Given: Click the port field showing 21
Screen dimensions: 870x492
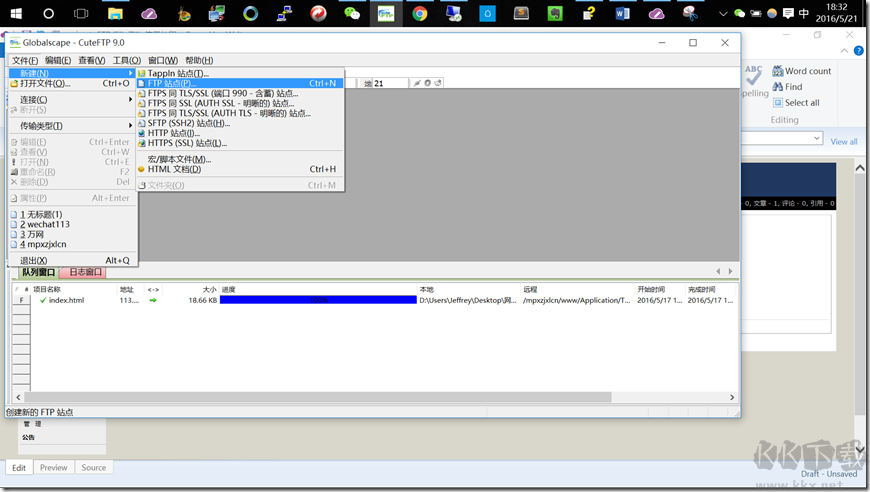Looking at the screenshot, I should point(390,83).
